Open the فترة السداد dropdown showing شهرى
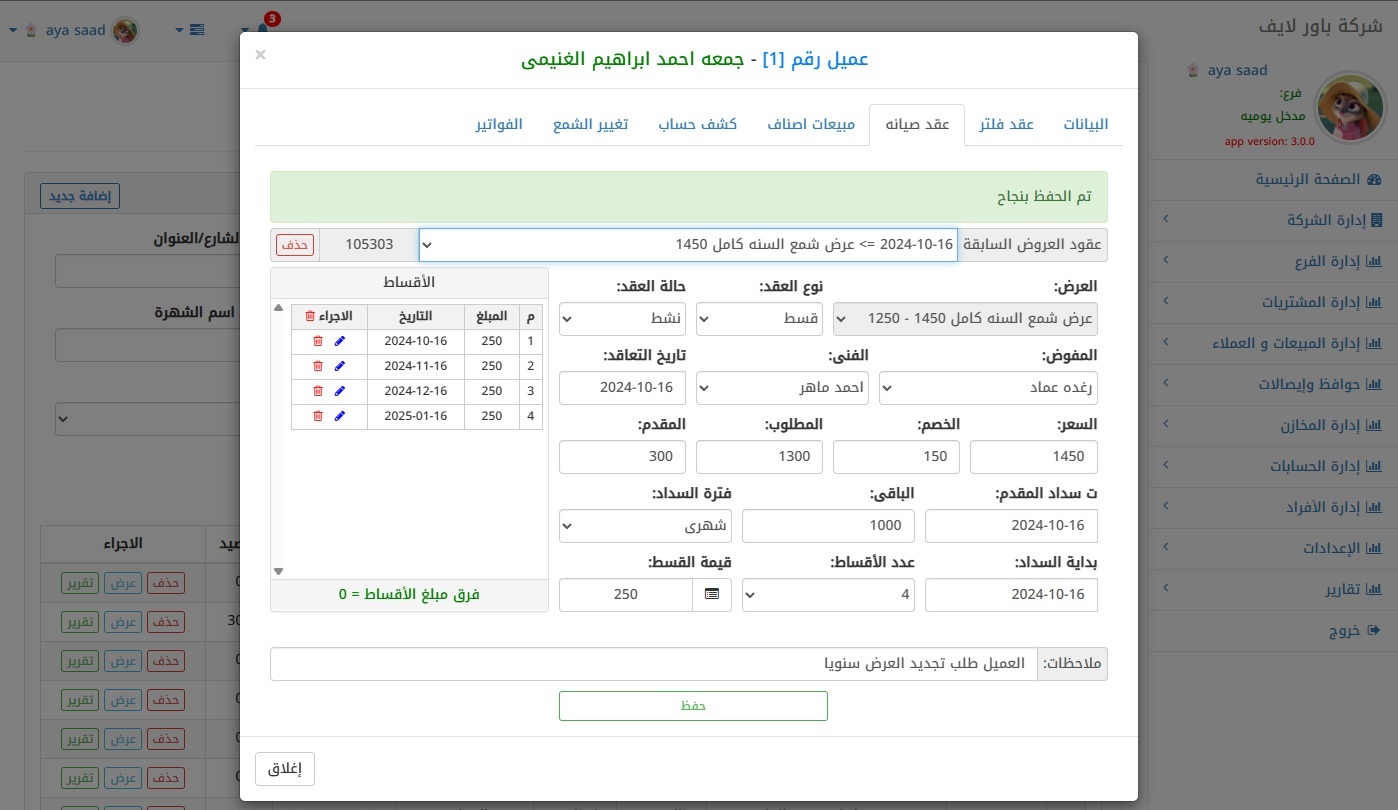Screen dimensions: 1398x810 pos(645,525)
